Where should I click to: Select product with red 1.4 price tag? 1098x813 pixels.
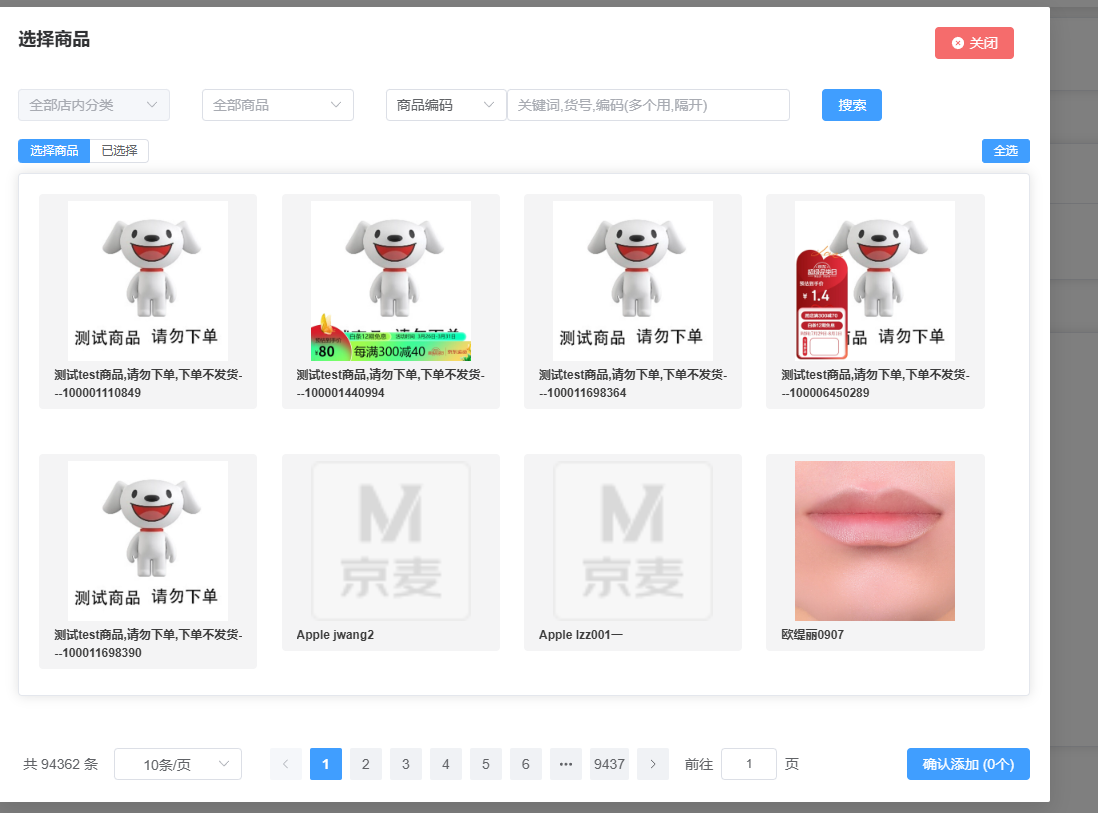[874, 281]
